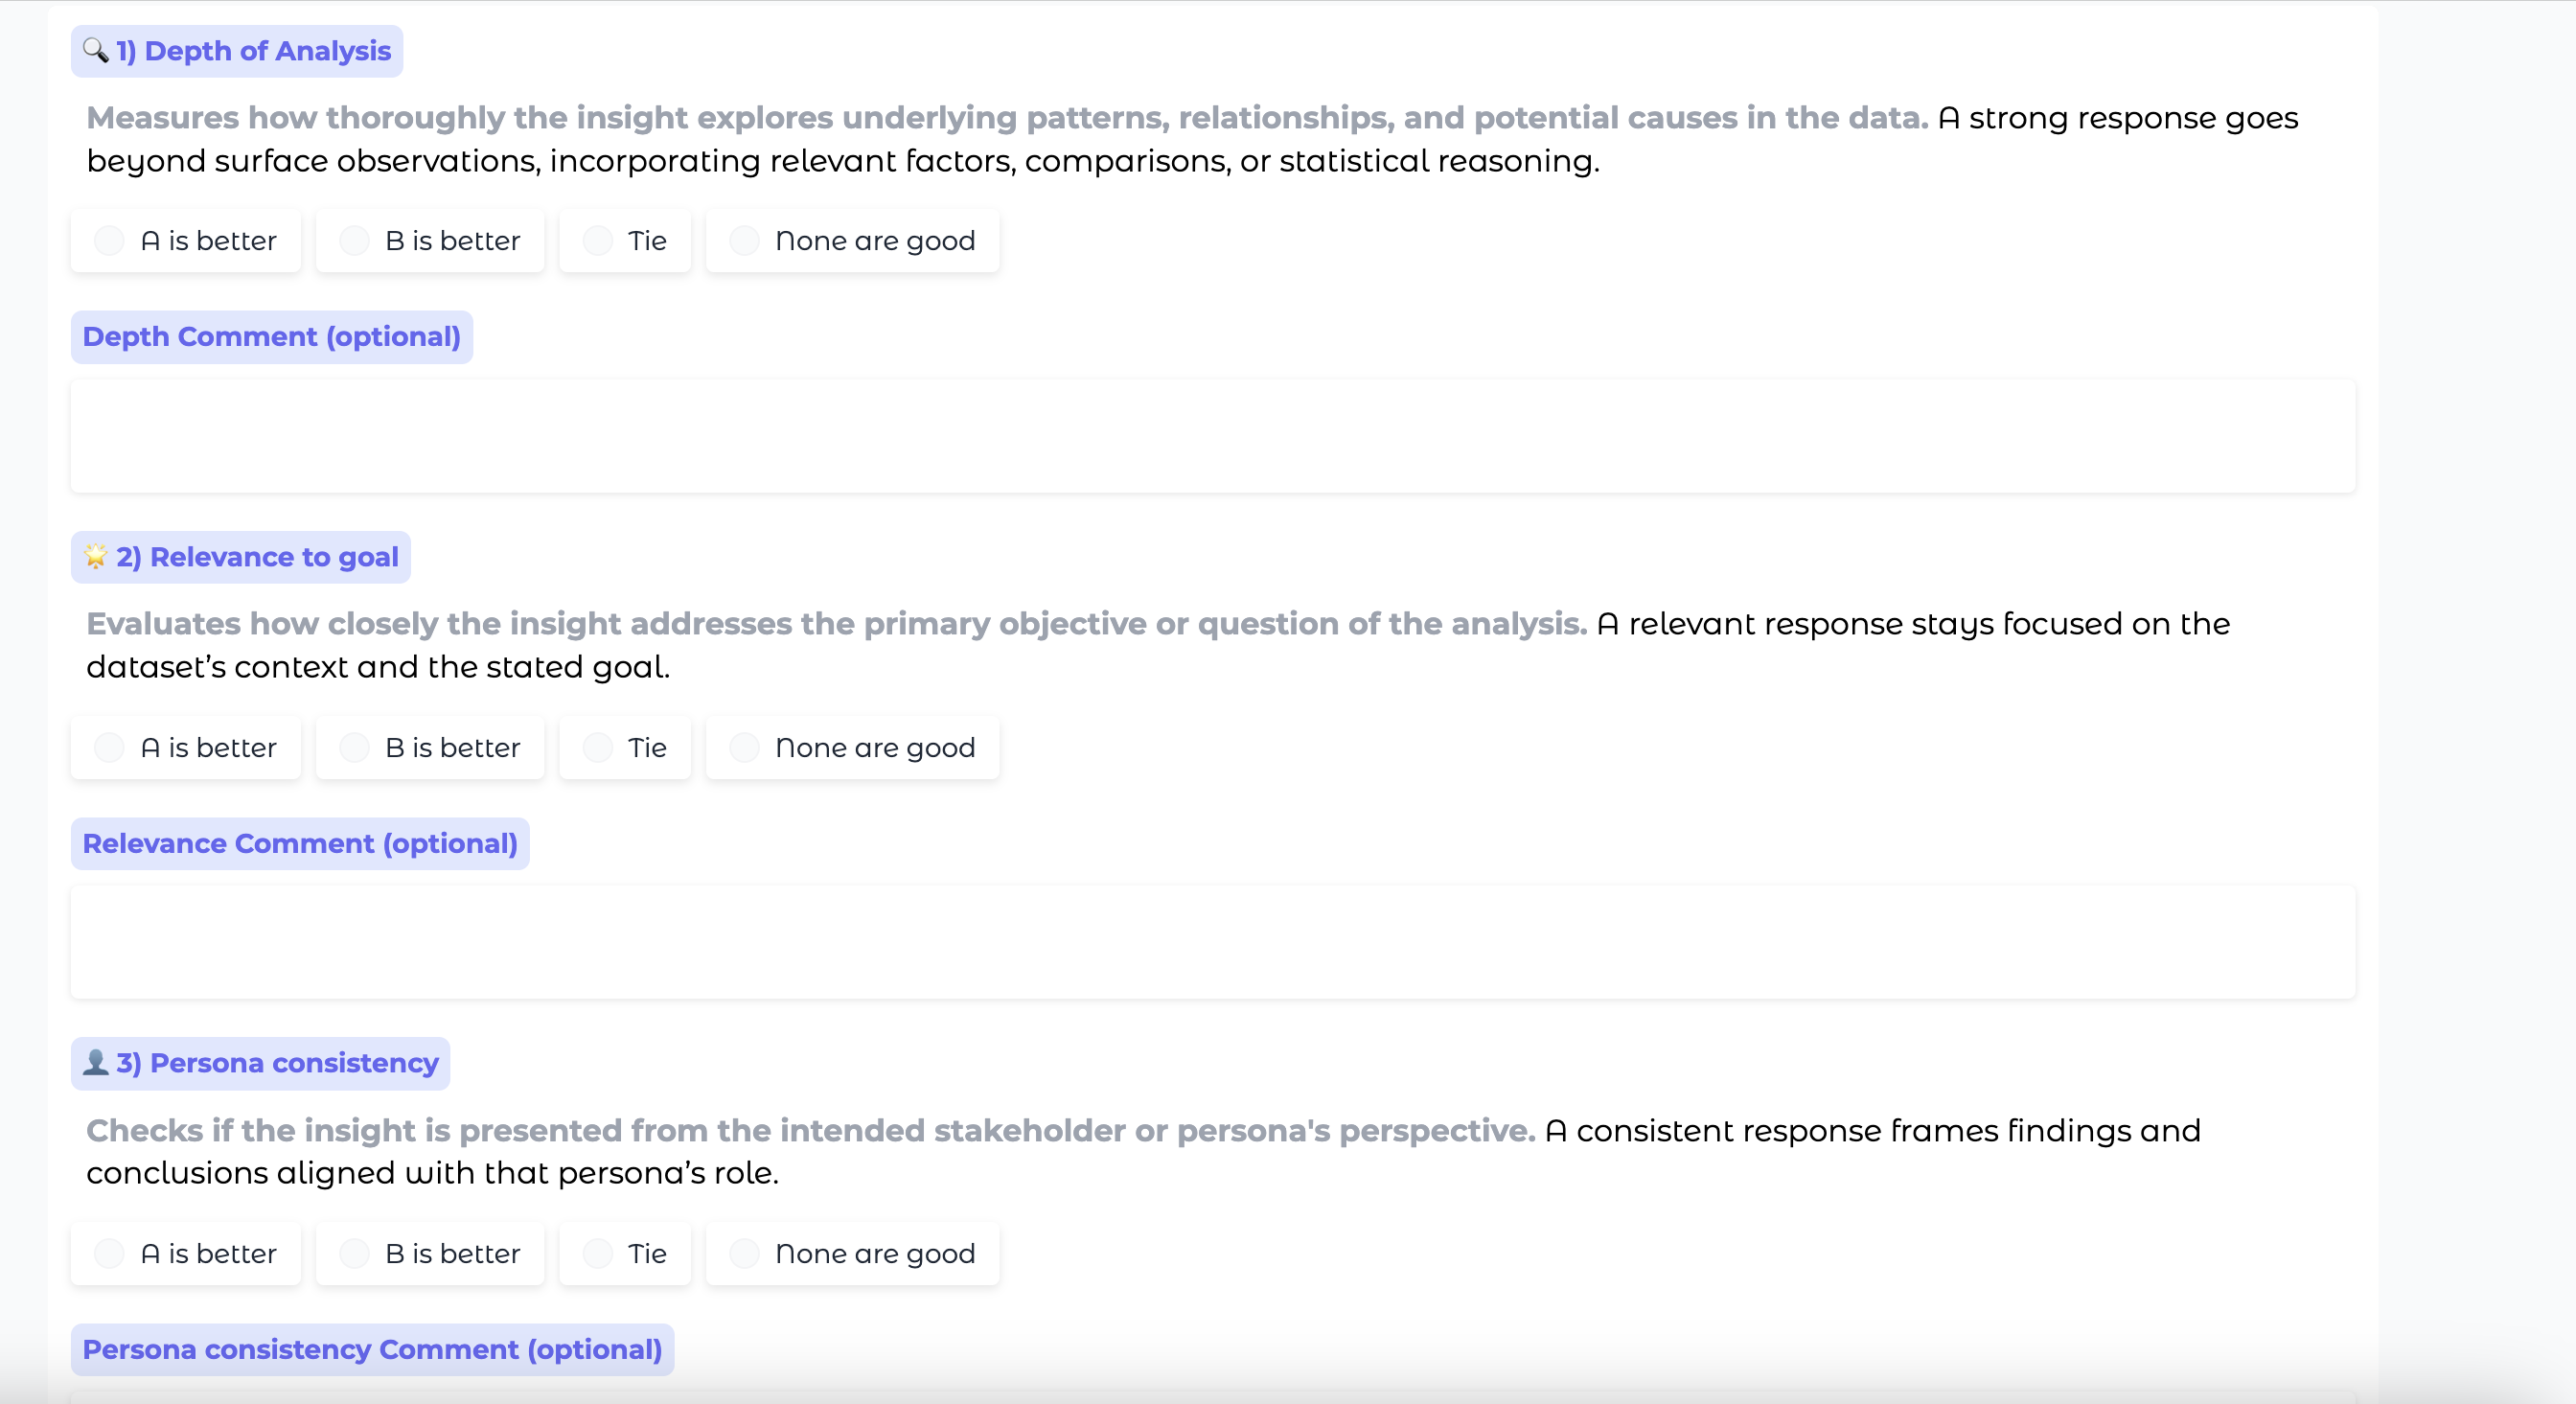This screenshot has height=1404, width=2576.
Task: Select 'B is better' for Relevance to goal
Action: coord(354,748)
